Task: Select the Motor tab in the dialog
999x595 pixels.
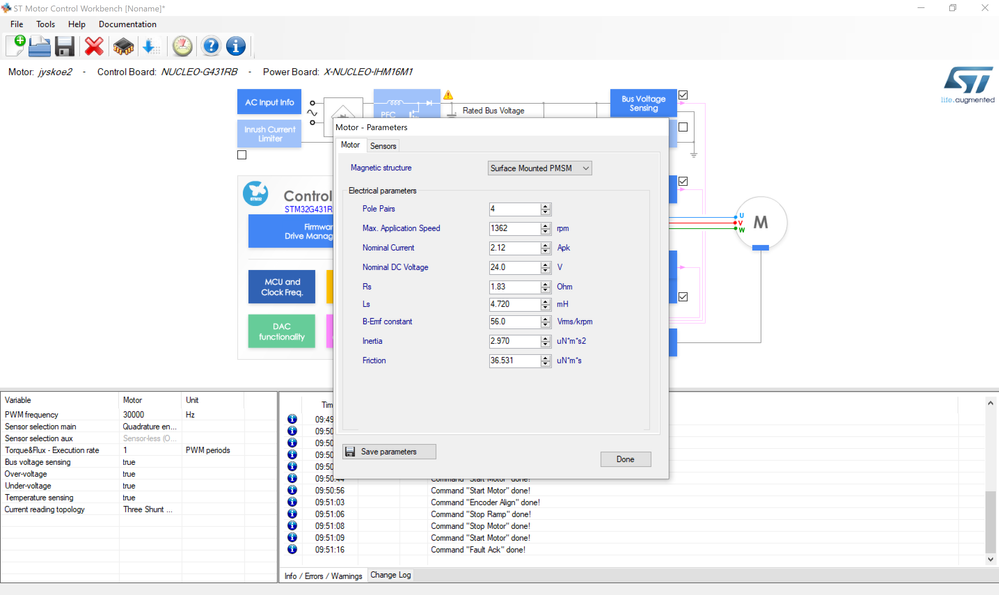Action: tap(350, 145)
